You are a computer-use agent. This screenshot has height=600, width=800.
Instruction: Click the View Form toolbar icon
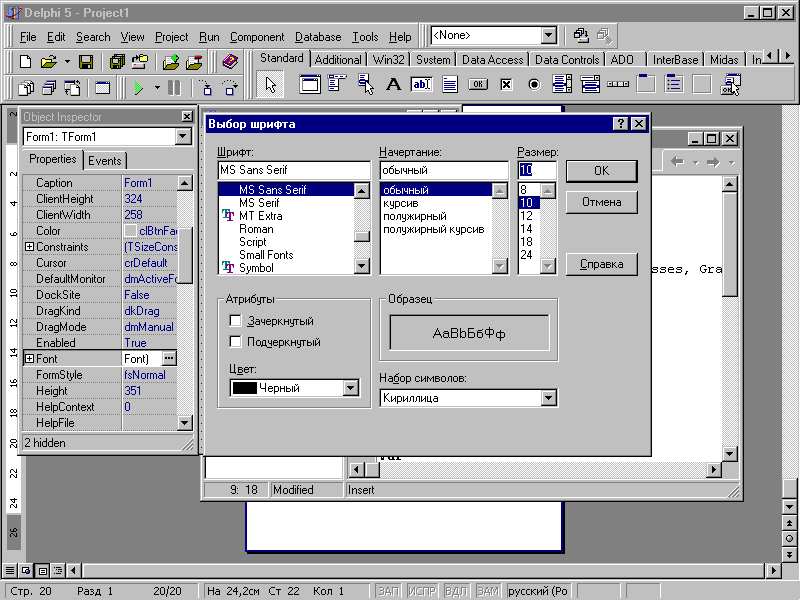49,88
